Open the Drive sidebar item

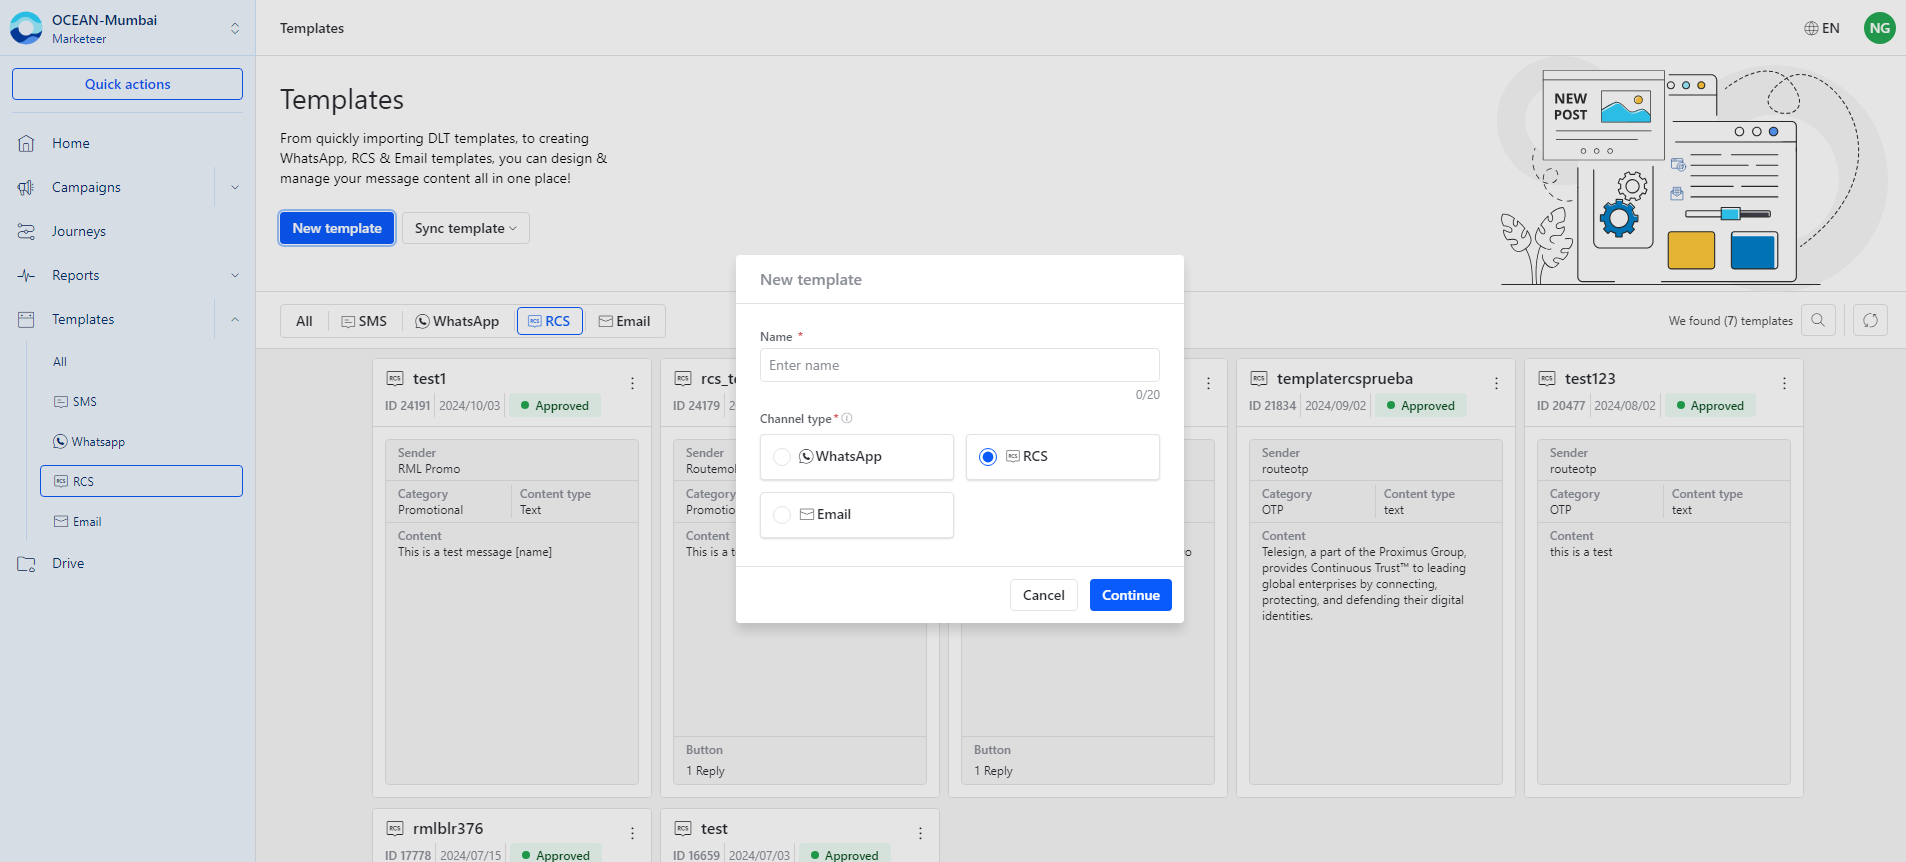click(68, 563)
